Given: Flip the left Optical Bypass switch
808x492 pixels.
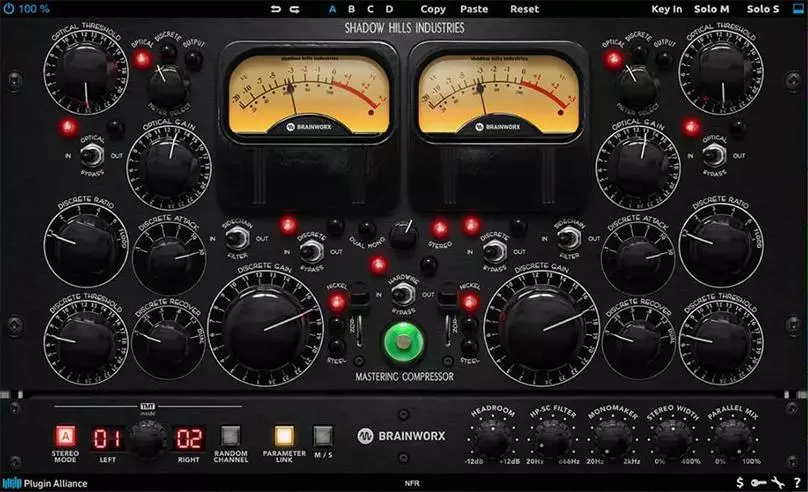Looking at the screenshot, I should click(92, 155).
